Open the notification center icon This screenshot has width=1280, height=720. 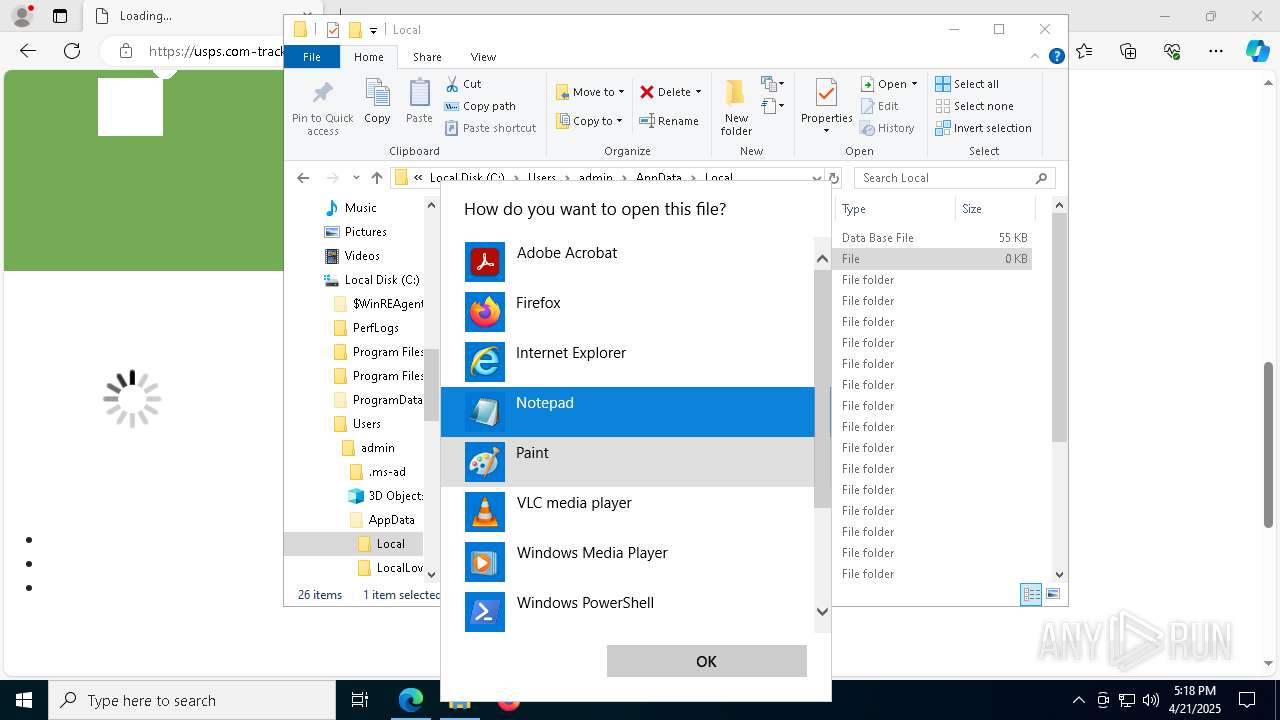1247,700
